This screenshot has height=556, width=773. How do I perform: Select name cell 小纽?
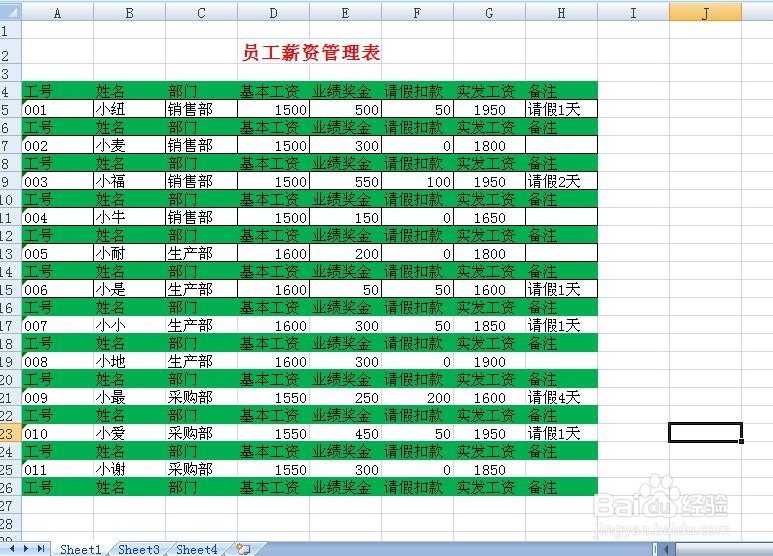tap(130, 109)
